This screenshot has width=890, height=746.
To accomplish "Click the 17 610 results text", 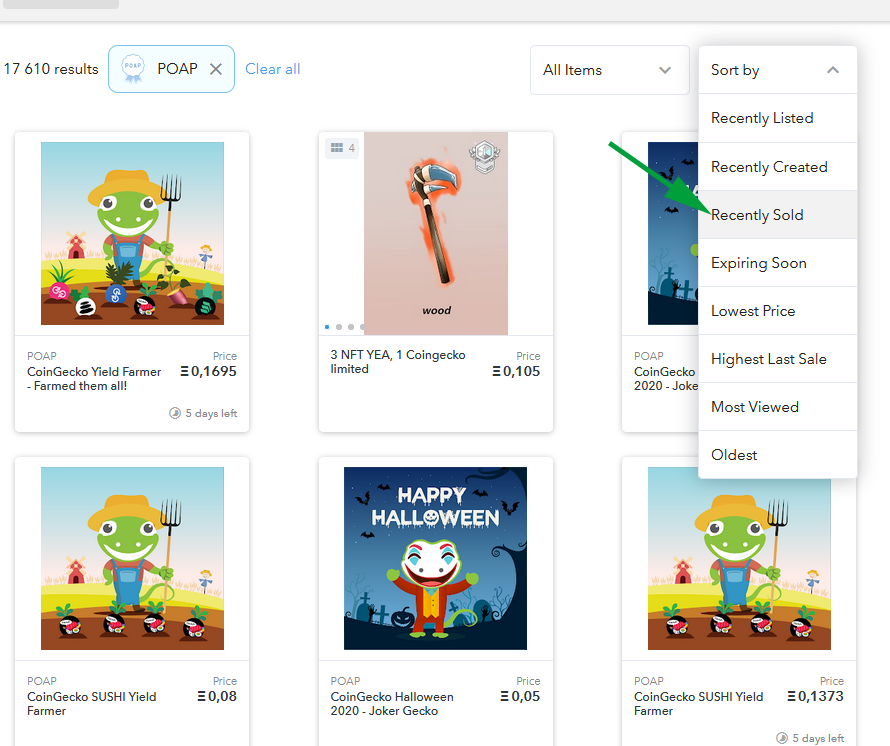I will point(51,69).
